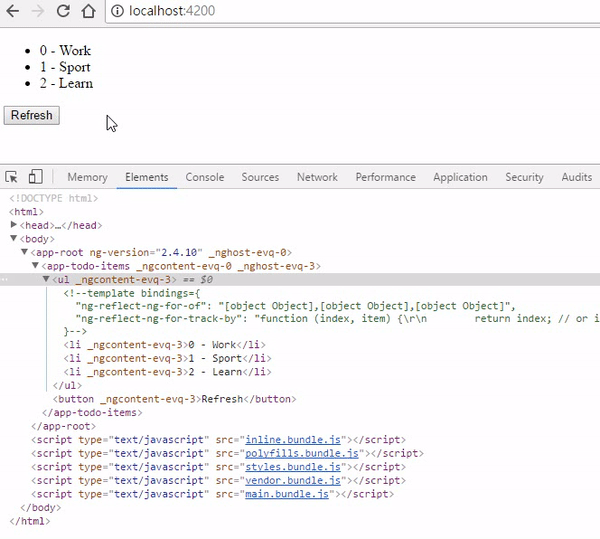Collapse the body element node
The height and width of the screenshot is (539, 600).
[14, 238]
